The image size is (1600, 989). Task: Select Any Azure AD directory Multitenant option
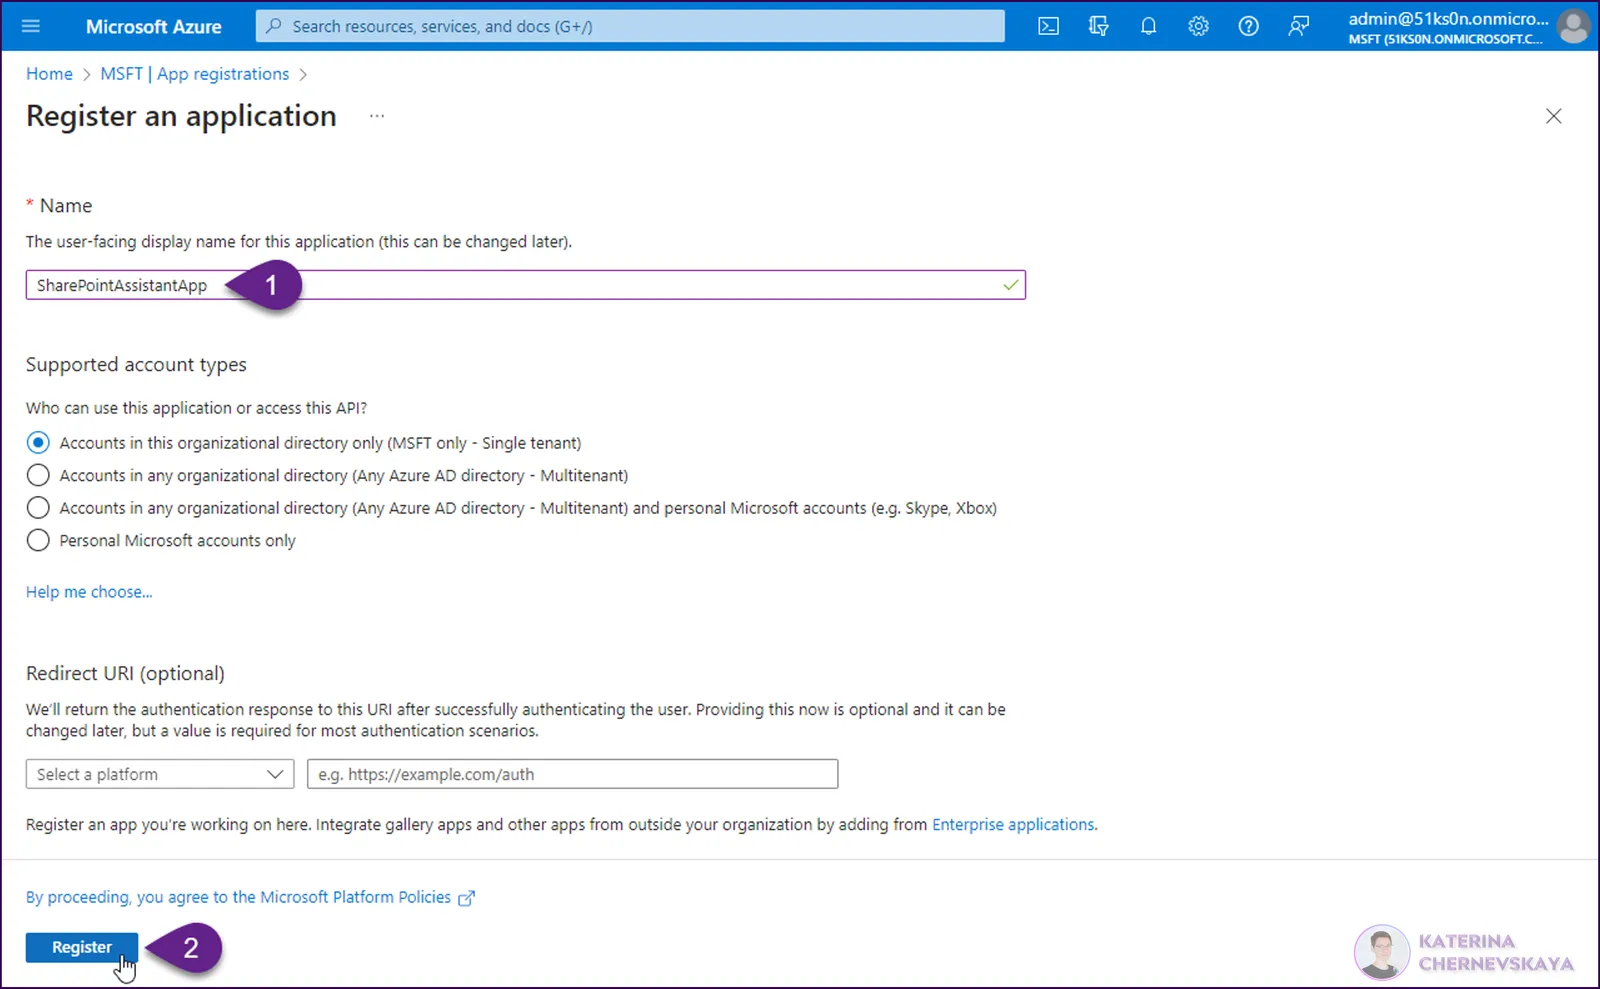click(x=38, y=475)
